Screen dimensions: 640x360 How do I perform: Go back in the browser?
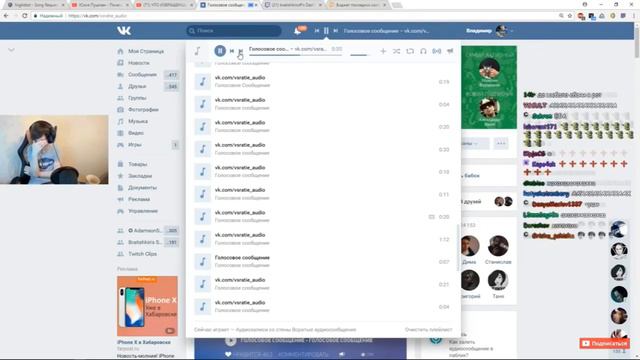6,16
